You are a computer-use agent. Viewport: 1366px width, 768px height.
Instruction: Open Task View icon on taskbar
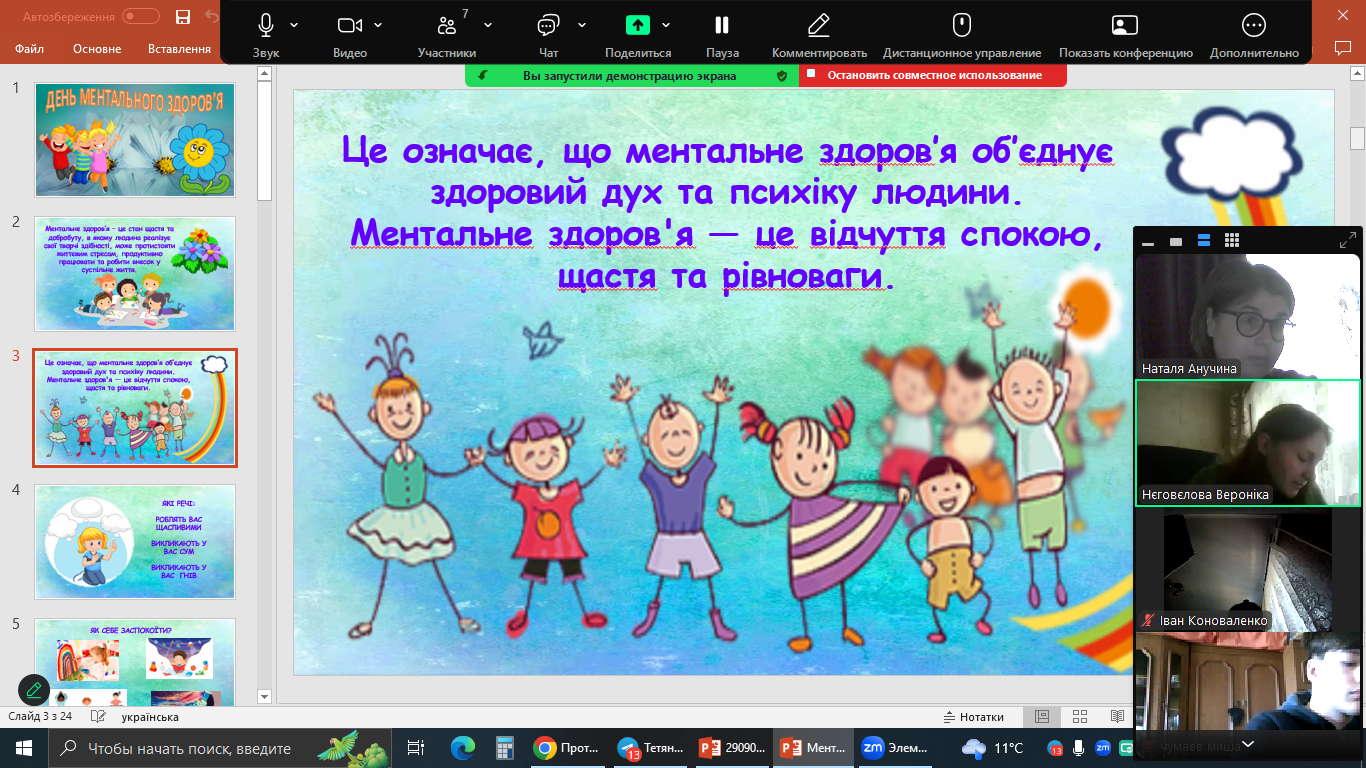416,747
